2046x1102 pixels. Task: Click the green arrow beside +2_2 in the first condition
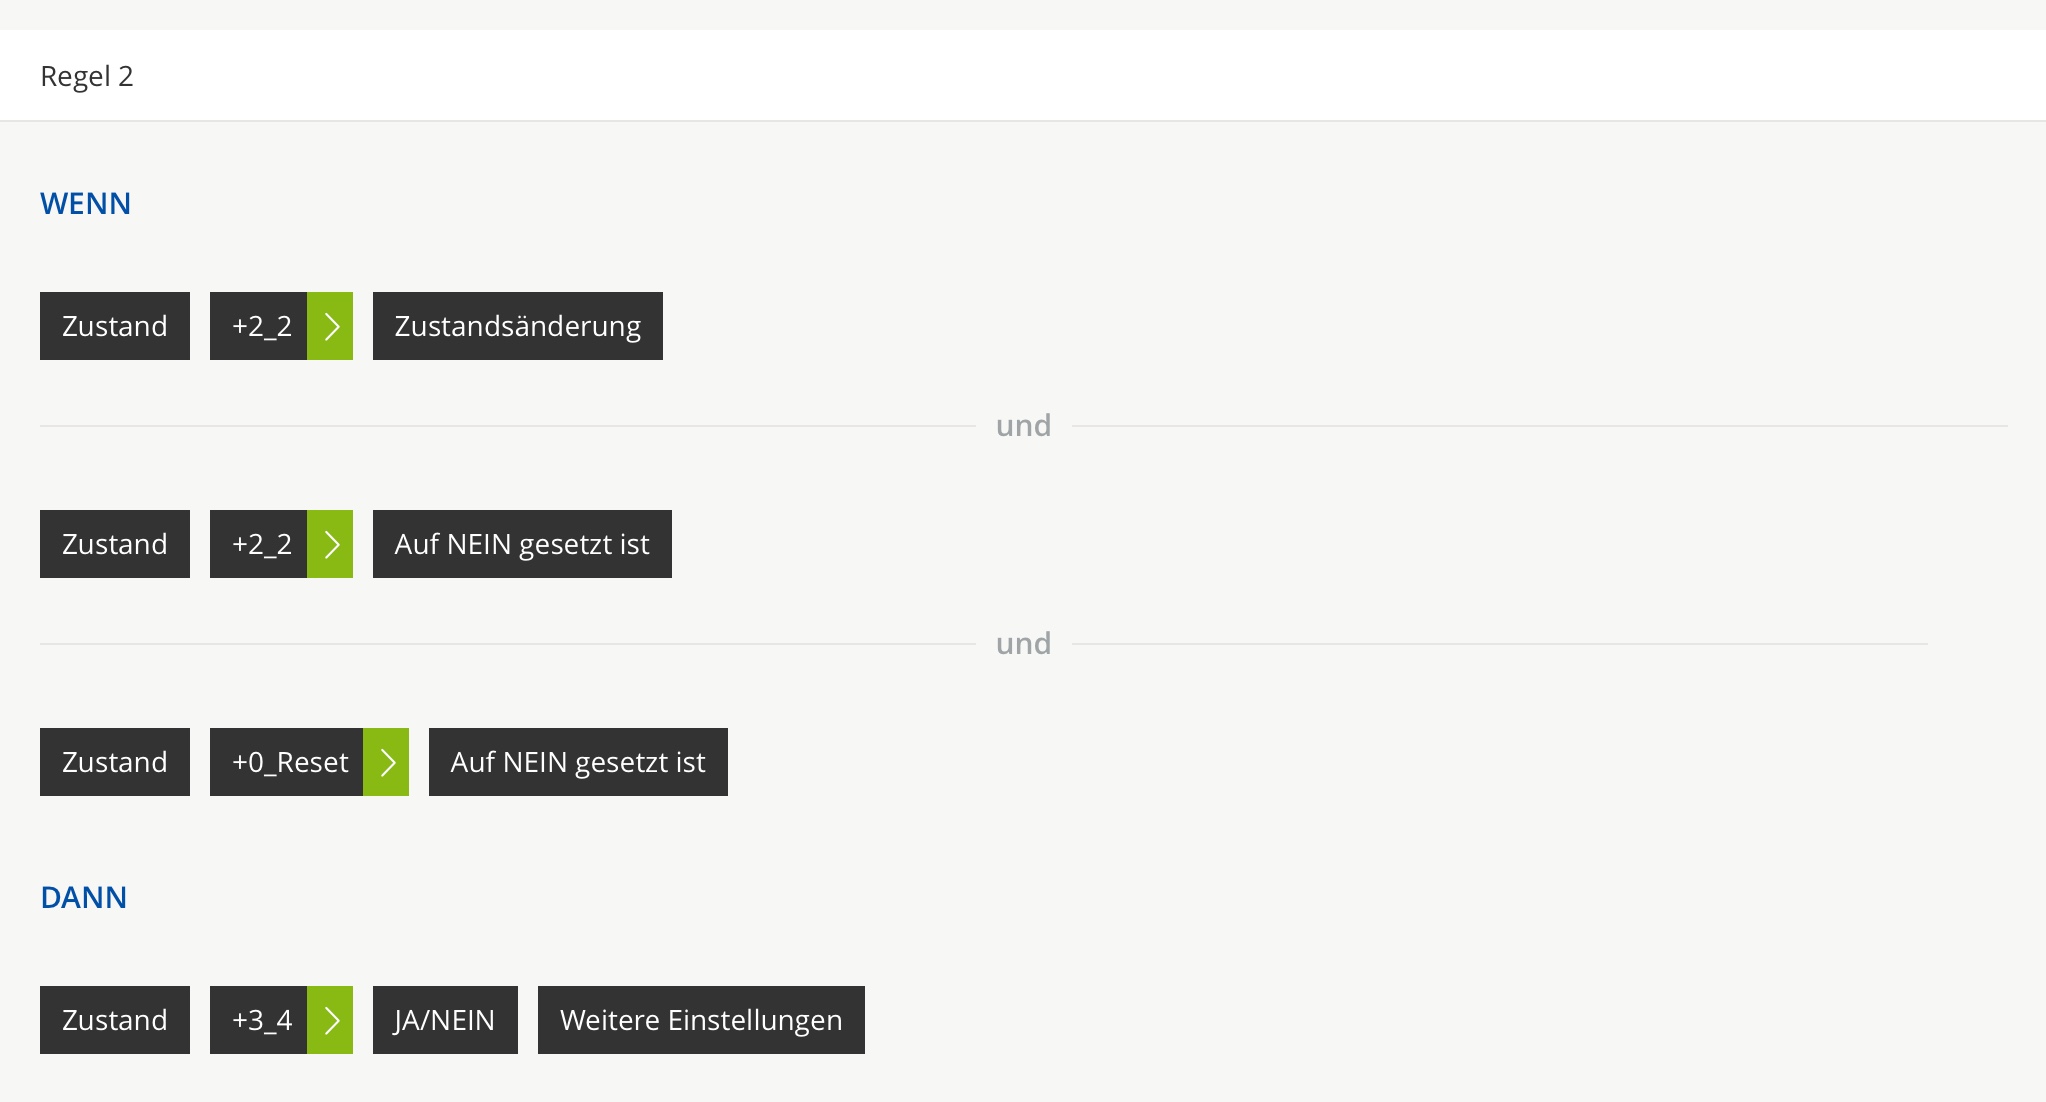(330, 326)
